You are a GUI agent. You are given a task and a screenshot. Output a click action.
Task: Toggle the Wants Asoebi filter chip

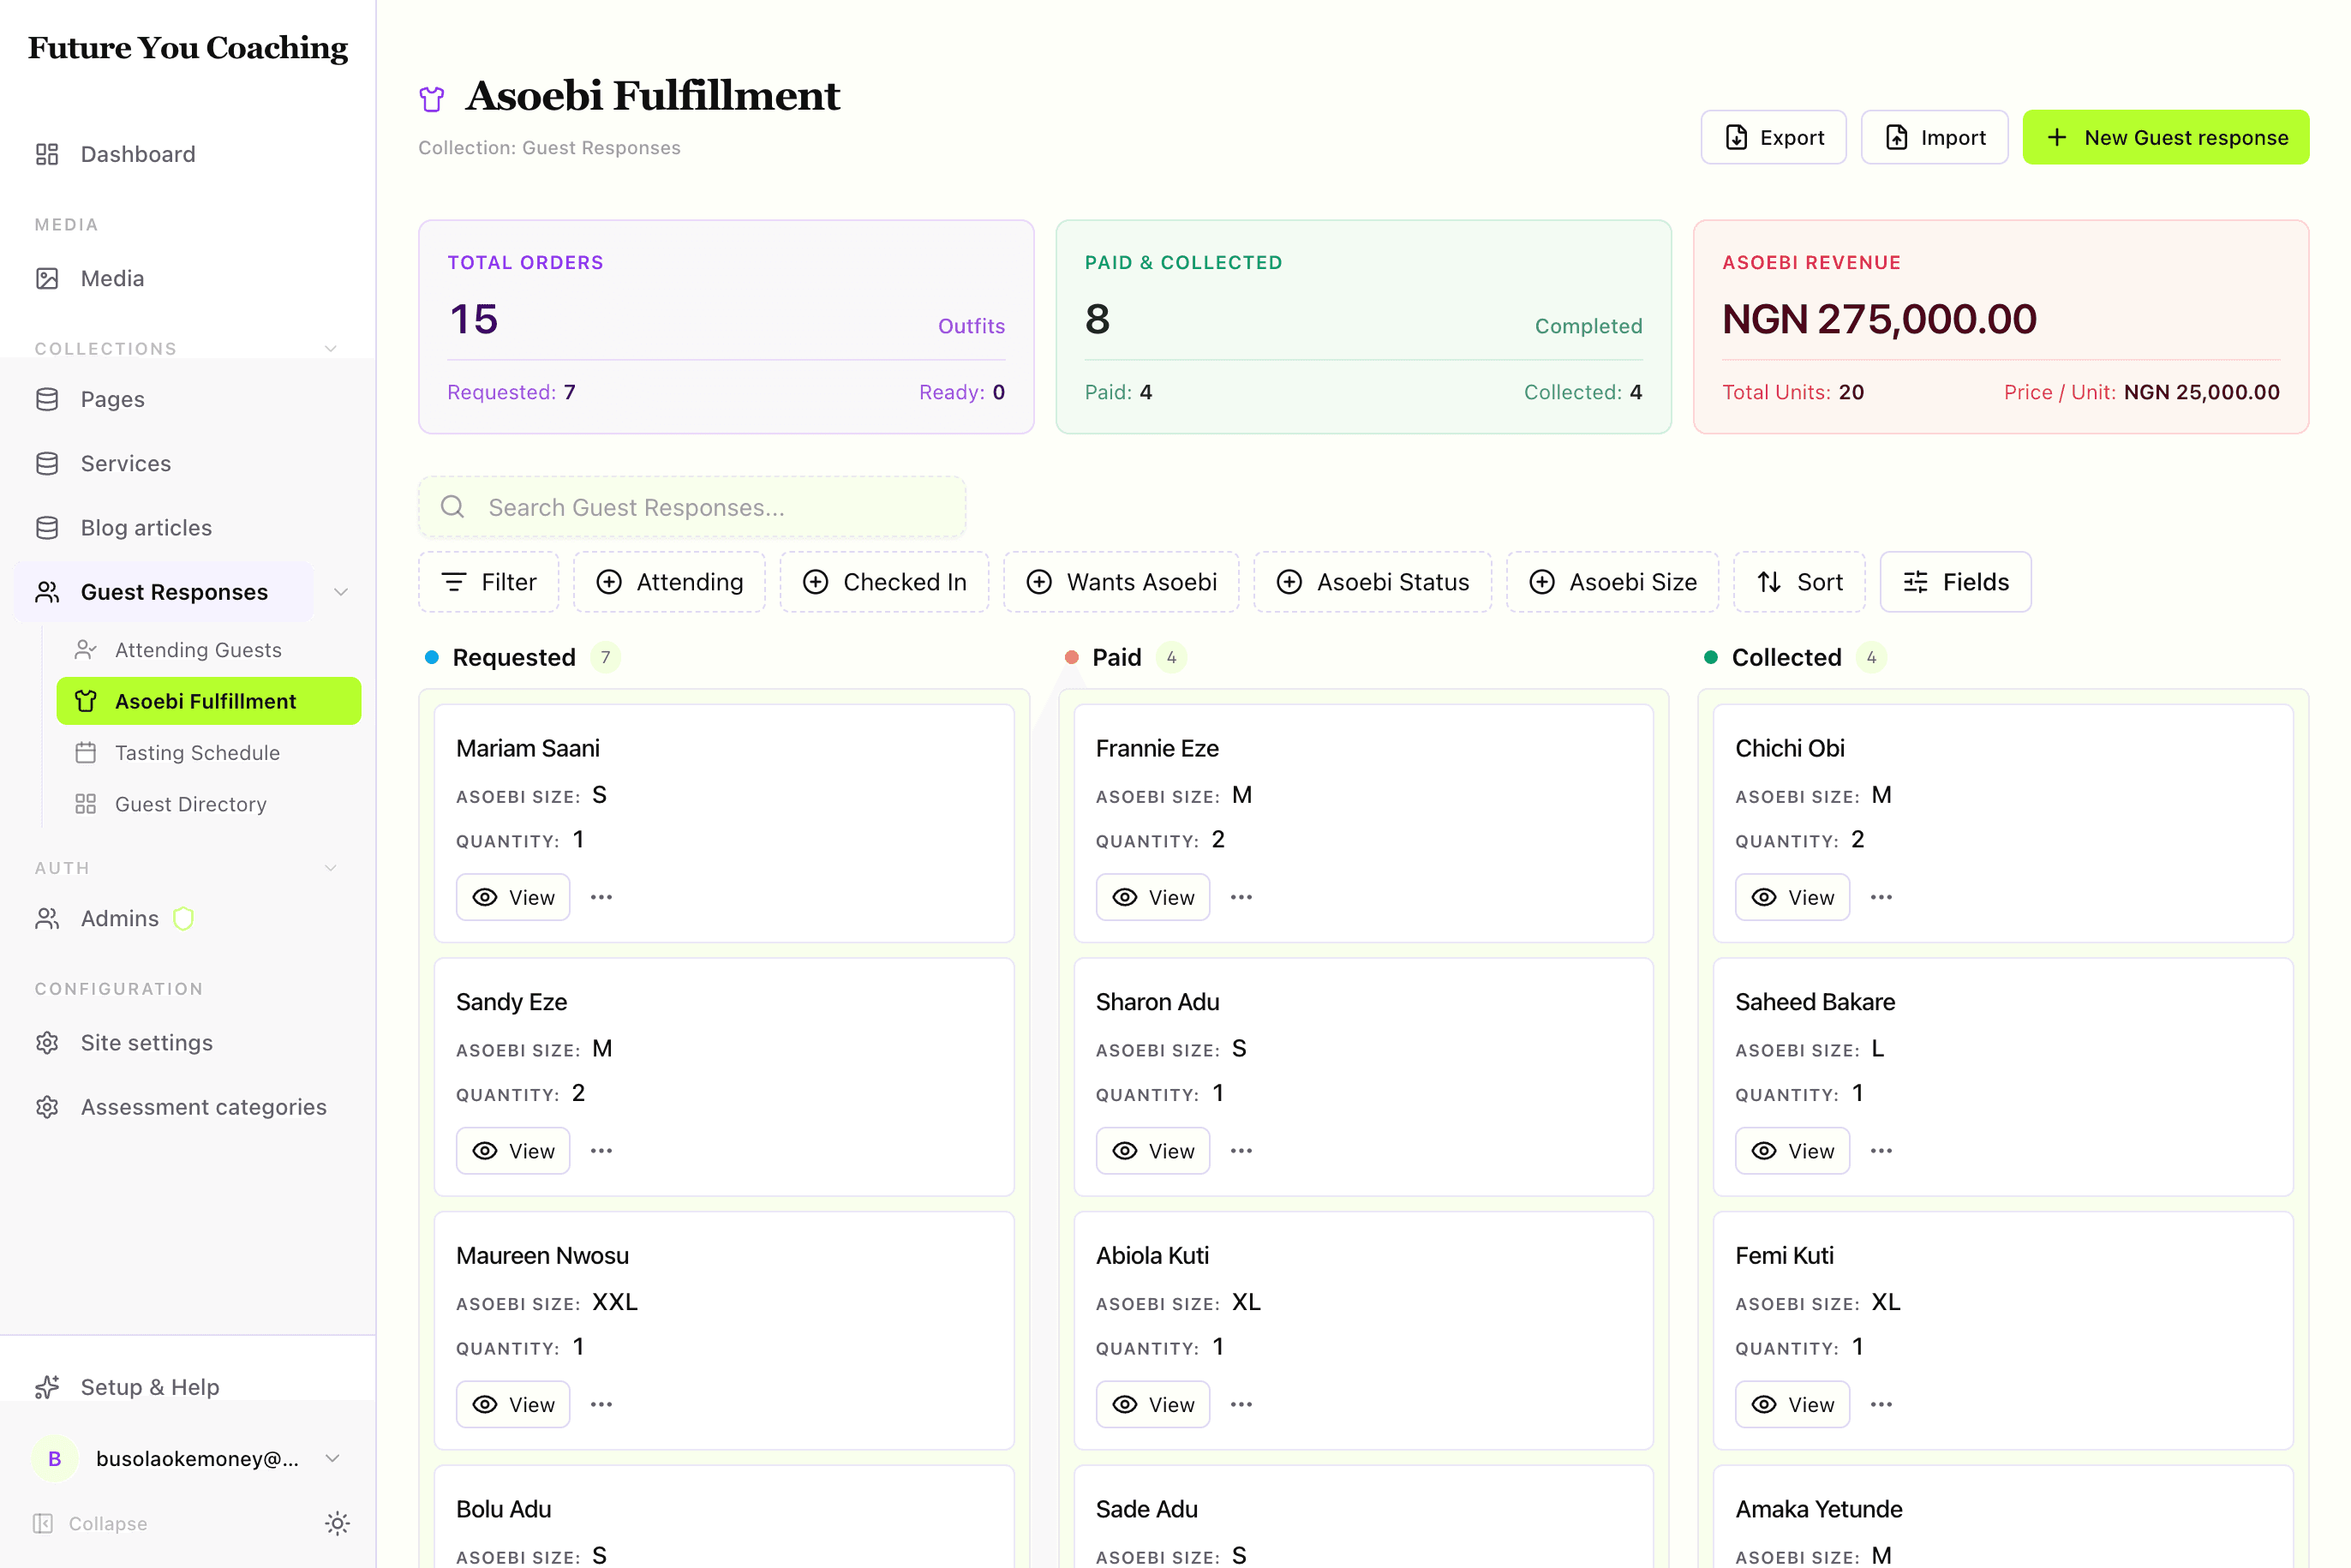[1121, 582]
